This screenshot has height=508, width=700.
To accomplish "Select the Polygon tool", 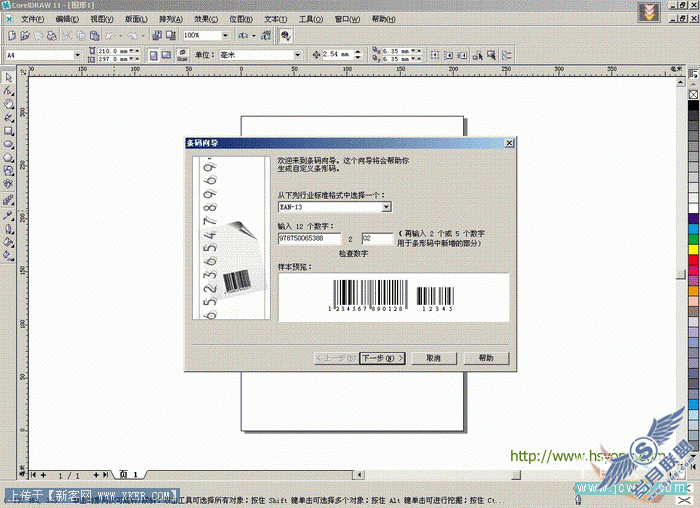I will pos(8,158).
